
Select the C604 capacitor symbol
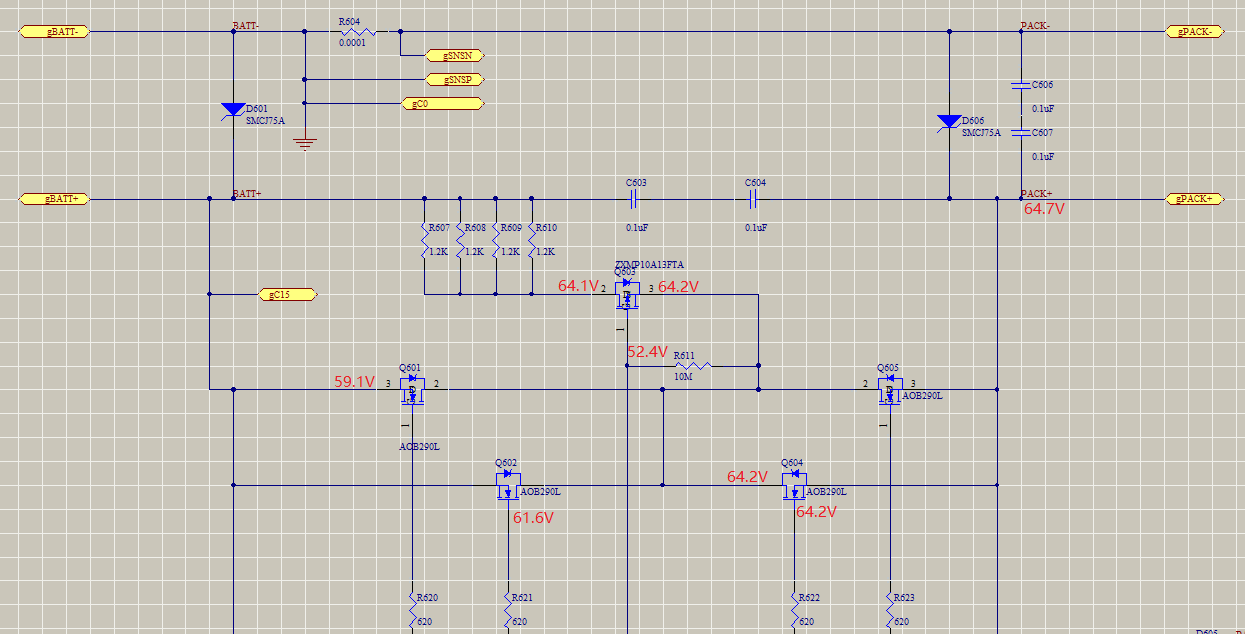[x=753, y=199]
